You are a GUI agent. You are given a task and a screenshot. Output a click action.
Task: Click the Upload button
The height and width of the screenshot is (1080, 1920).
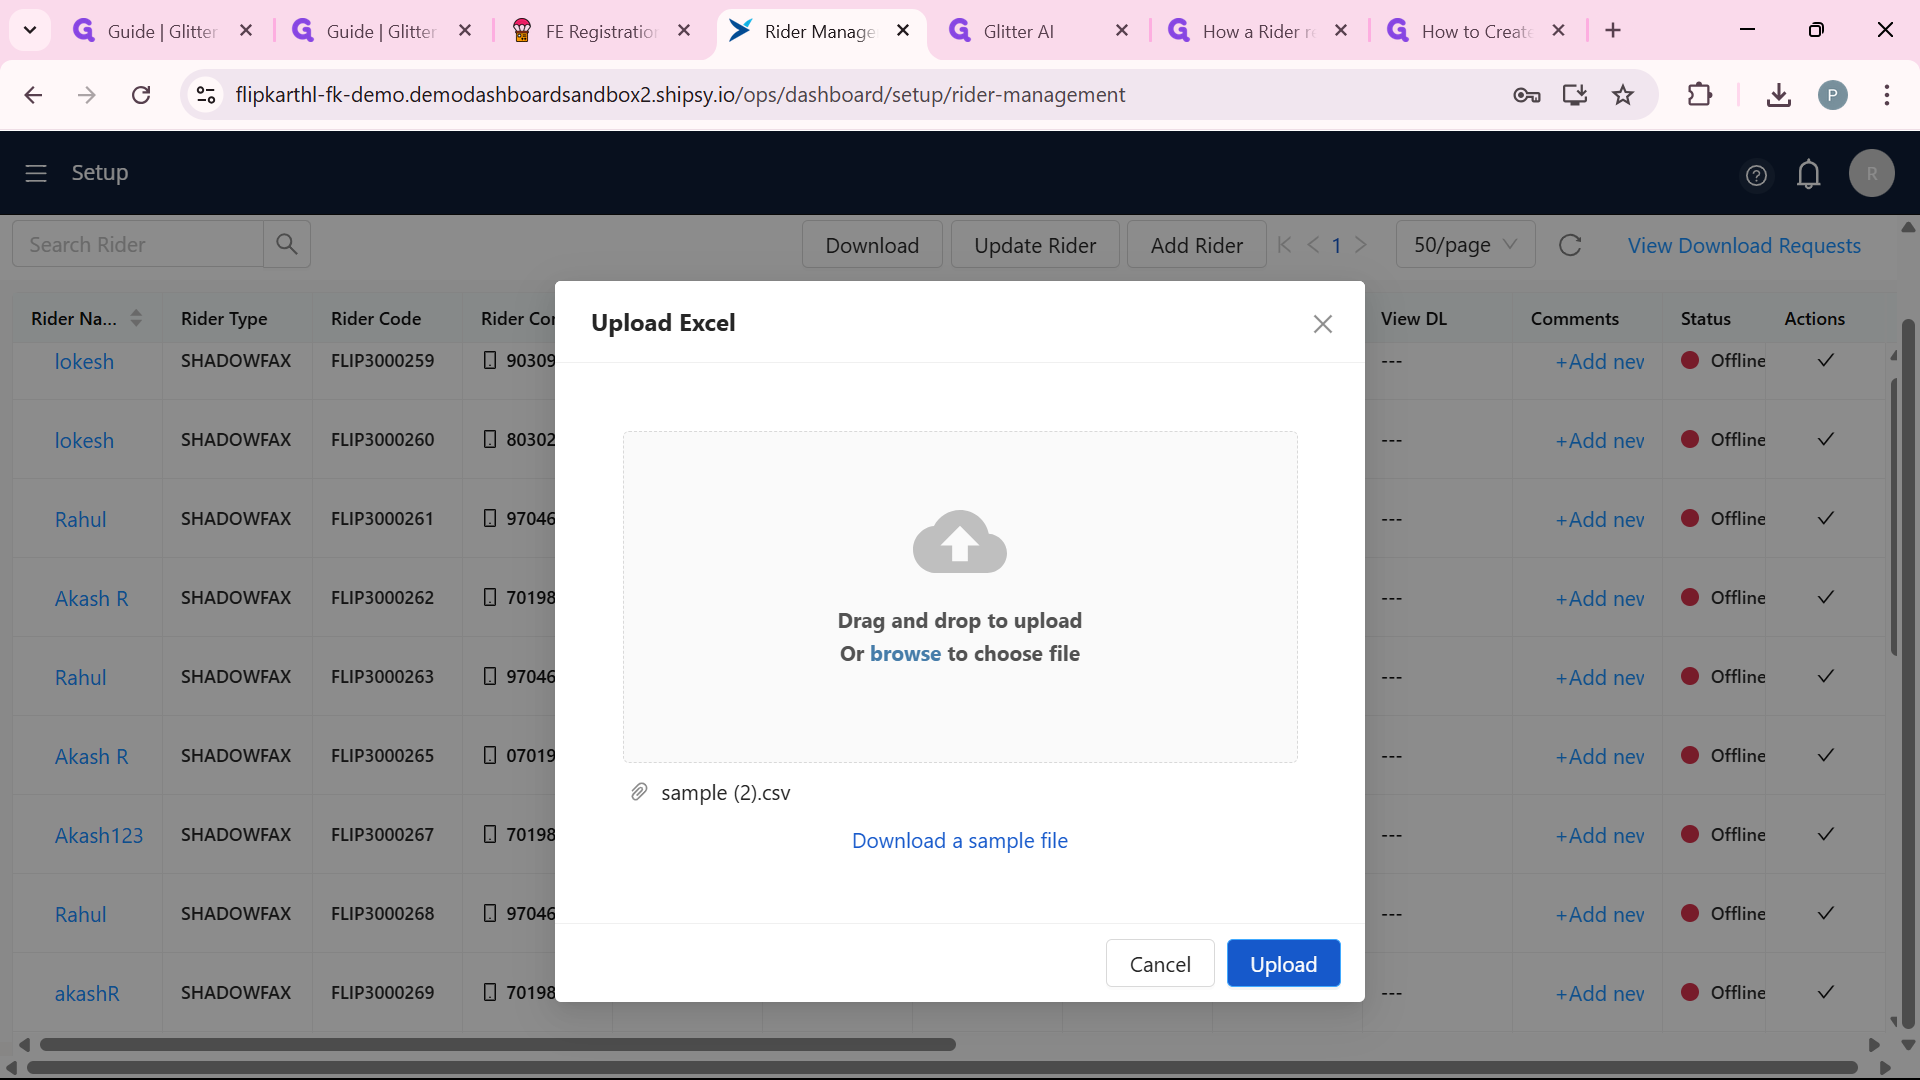click(x=1283, y=964)
